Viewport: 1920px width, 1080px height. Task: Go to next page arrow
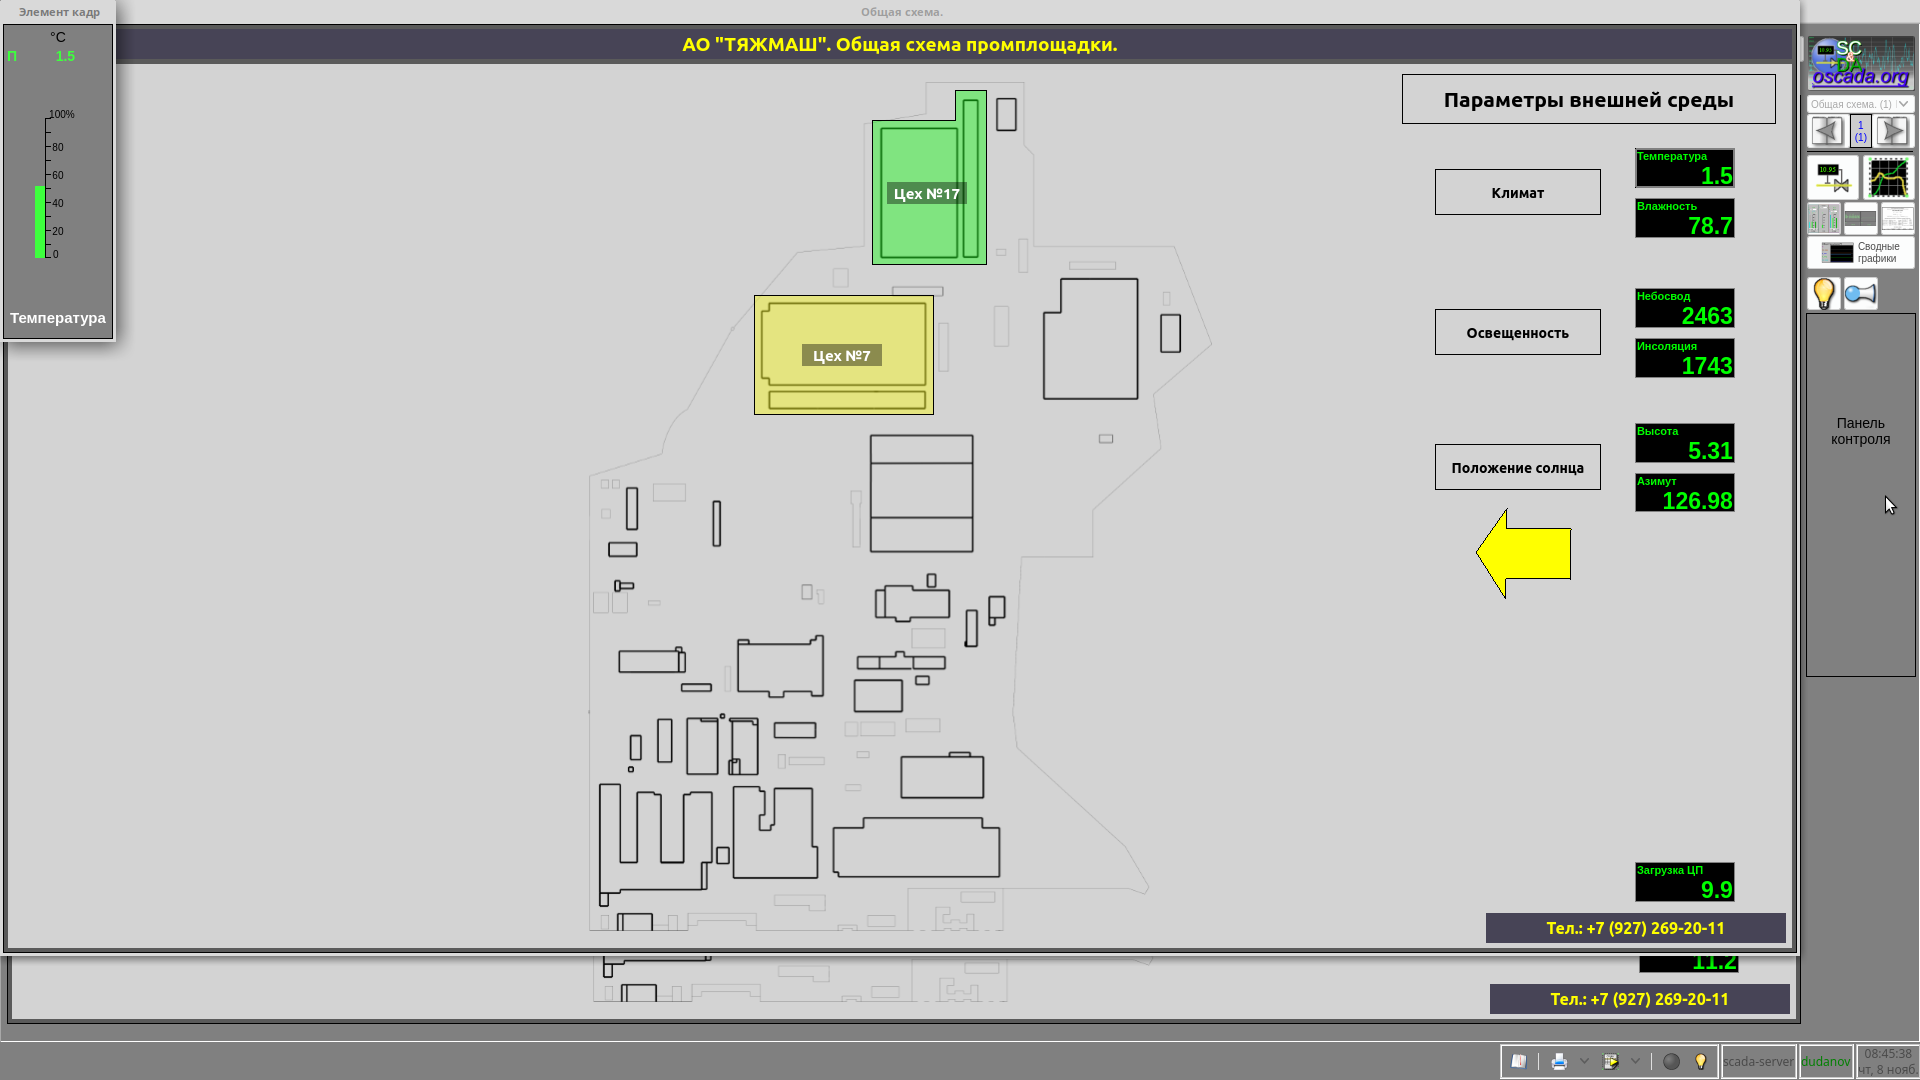[x=1892, y=131]
